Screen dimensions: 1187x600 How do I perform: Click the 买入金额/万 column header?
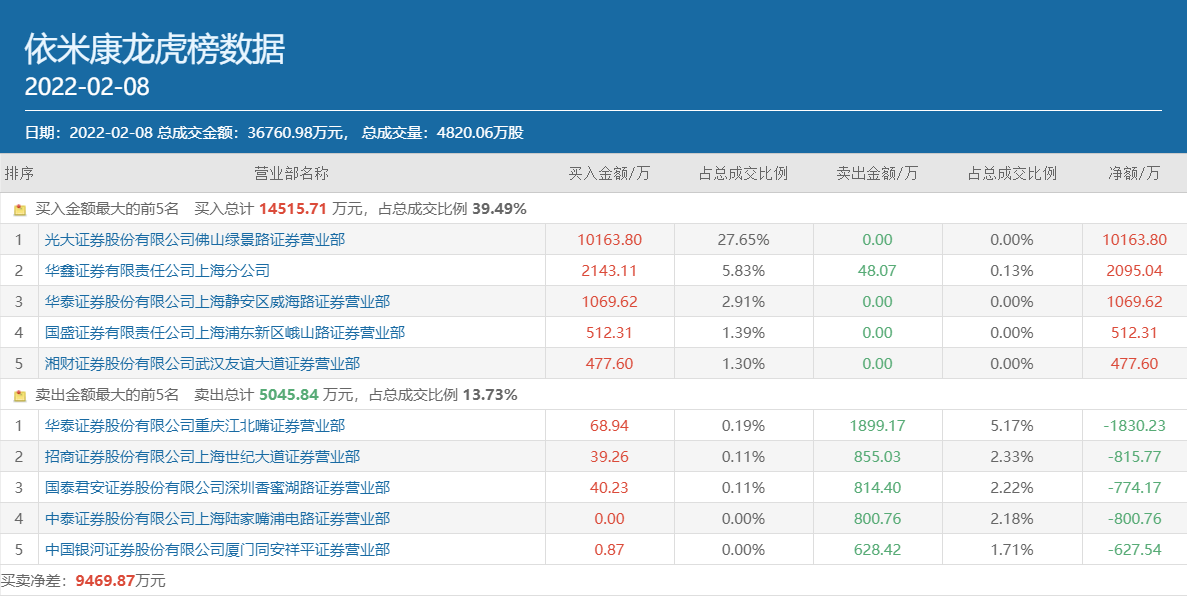click(x=609, y=173)
